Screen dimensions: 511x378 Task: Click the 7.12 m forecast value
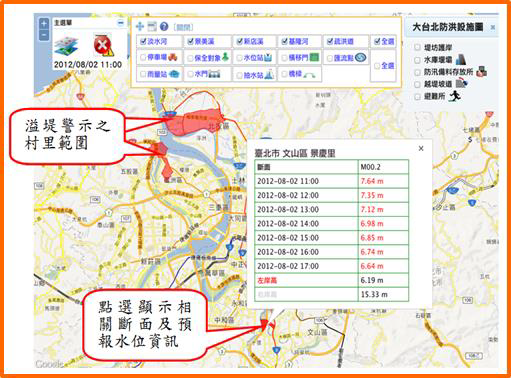tap(372, 209)
